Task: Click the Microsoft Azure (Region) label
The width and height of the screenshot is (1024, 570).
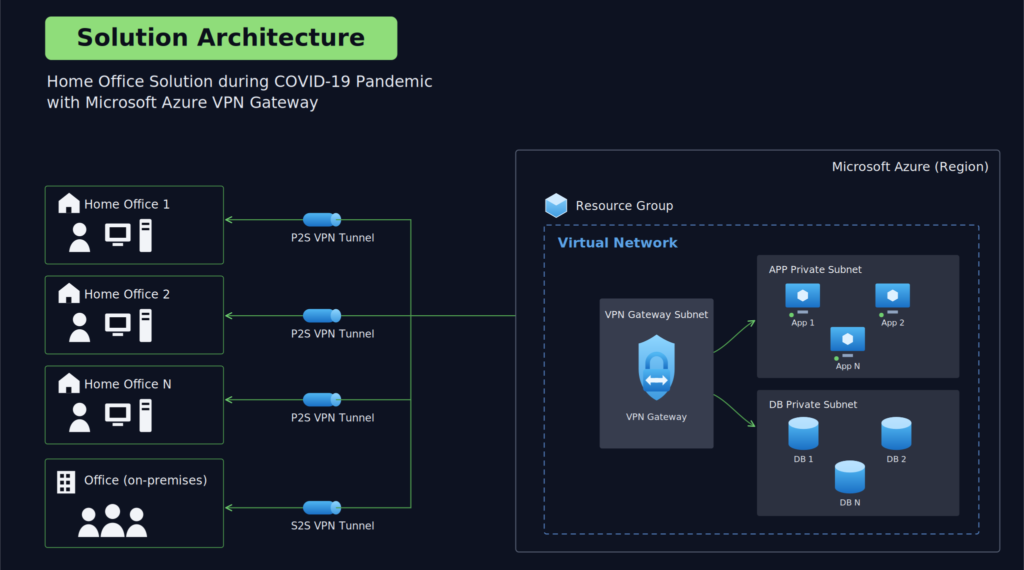Action: point(910,166)
